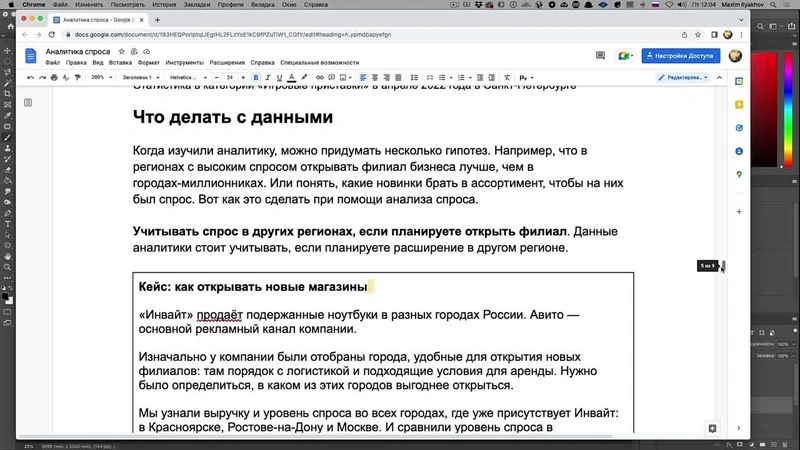Open the insert image dropdown
Screen dimensions: 800x450
346,78
